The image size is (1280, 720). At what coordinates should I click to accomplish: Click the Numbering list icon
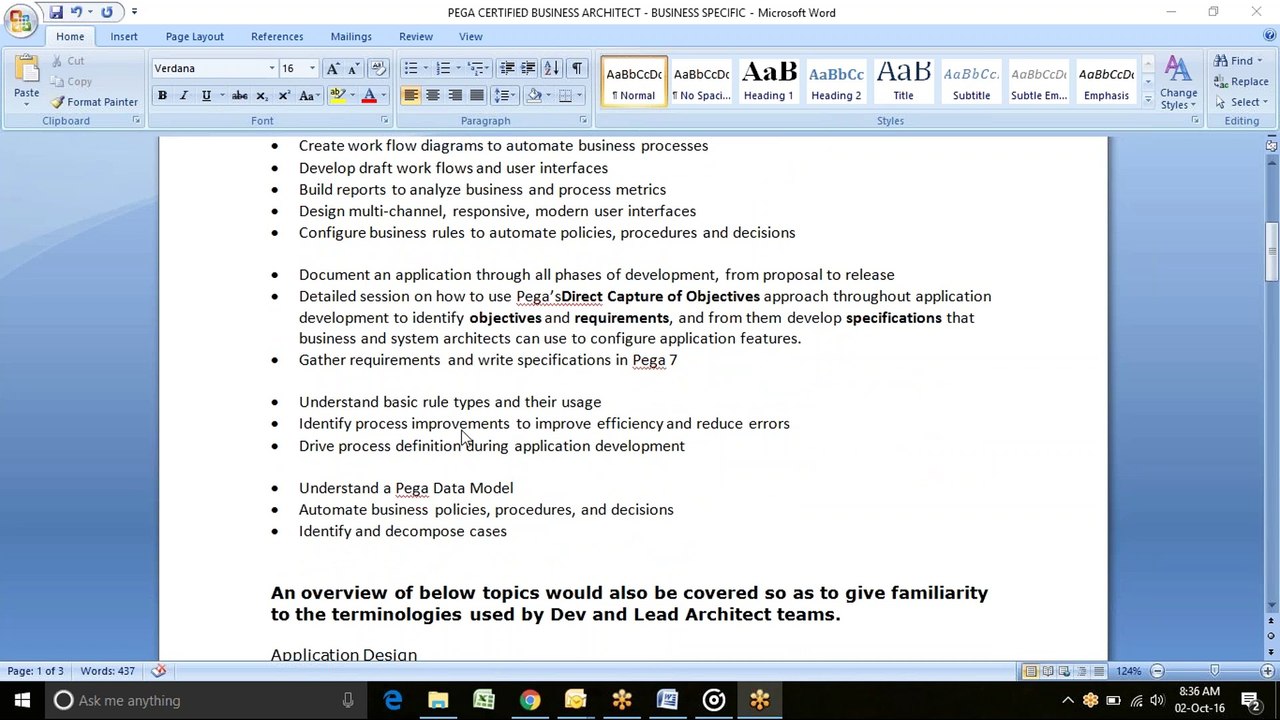(x=443, y=68)
